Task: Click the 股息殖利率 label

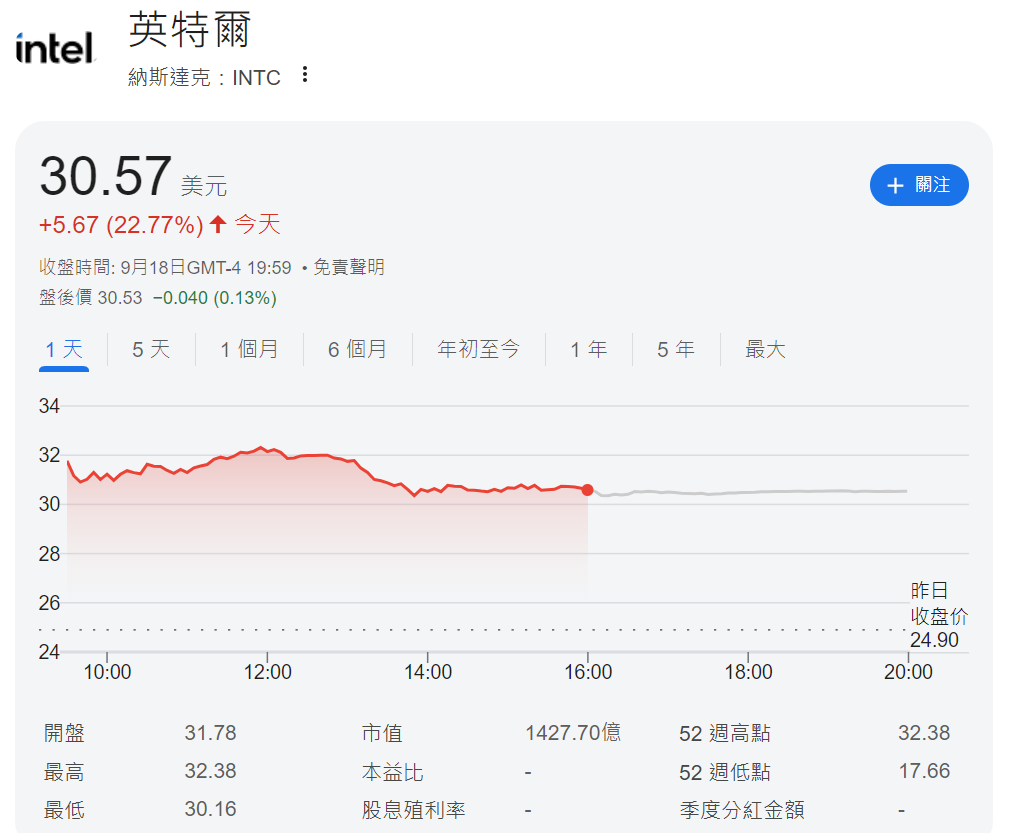Action: [x=413, y=810]
